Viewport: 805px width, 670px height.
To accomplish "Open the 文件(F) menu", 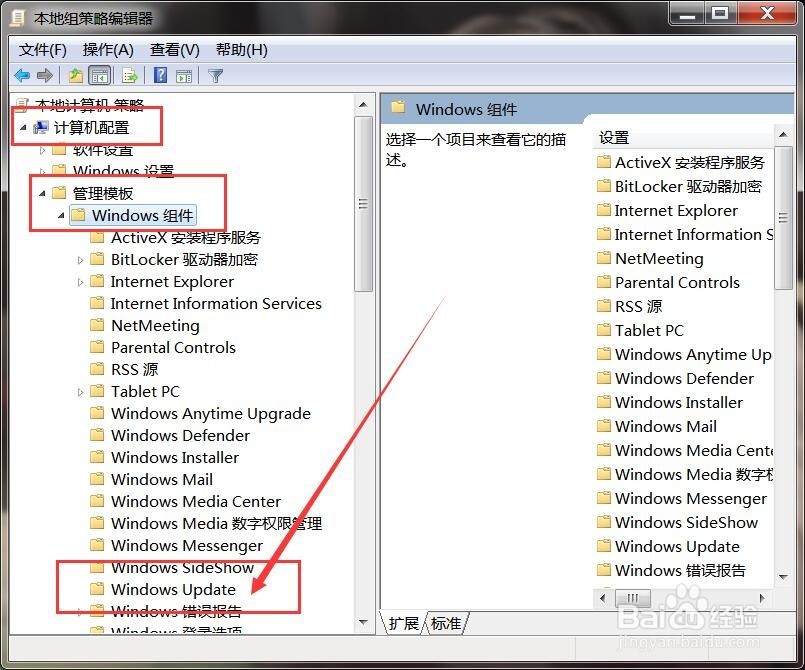I will click(x=43, y=50).
